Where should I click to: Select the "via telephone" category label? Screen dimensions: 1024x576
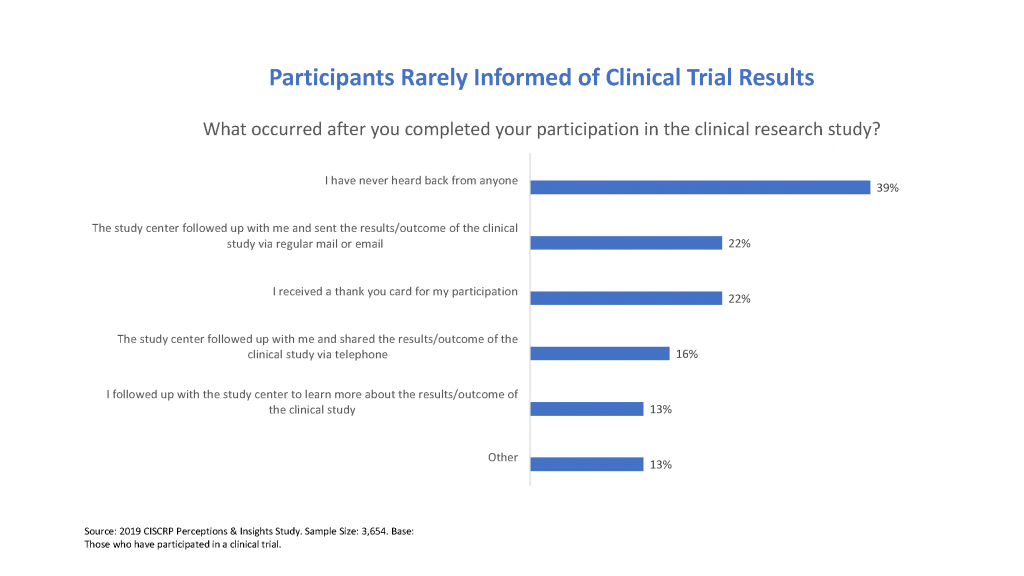[x=317, y=346]
